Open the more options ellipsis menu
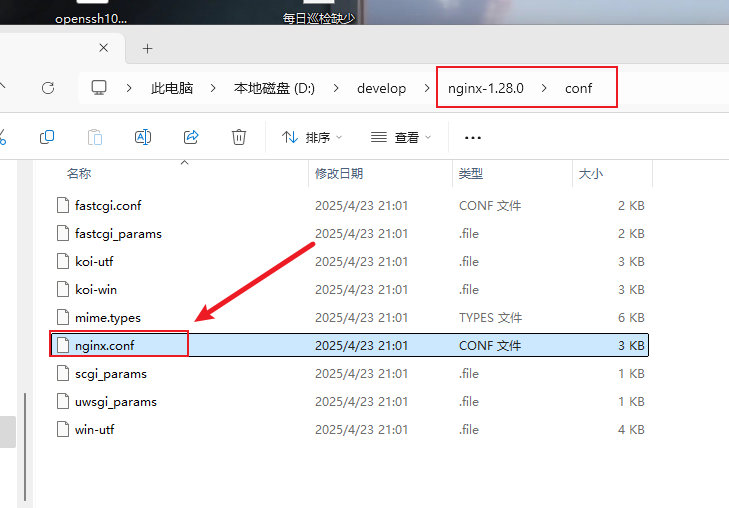This screenshot has width=729, height=508. pyautogui.click(x=473, y=138)
